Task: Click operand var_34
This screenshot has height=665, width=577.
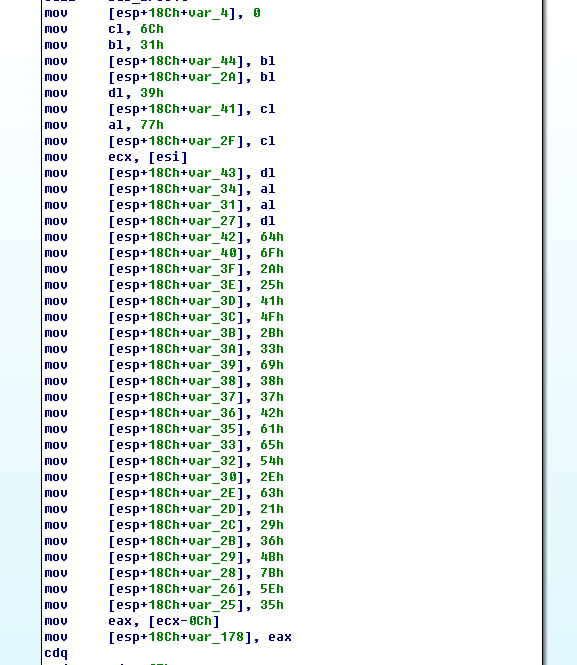Action: (x=213, y=189)
